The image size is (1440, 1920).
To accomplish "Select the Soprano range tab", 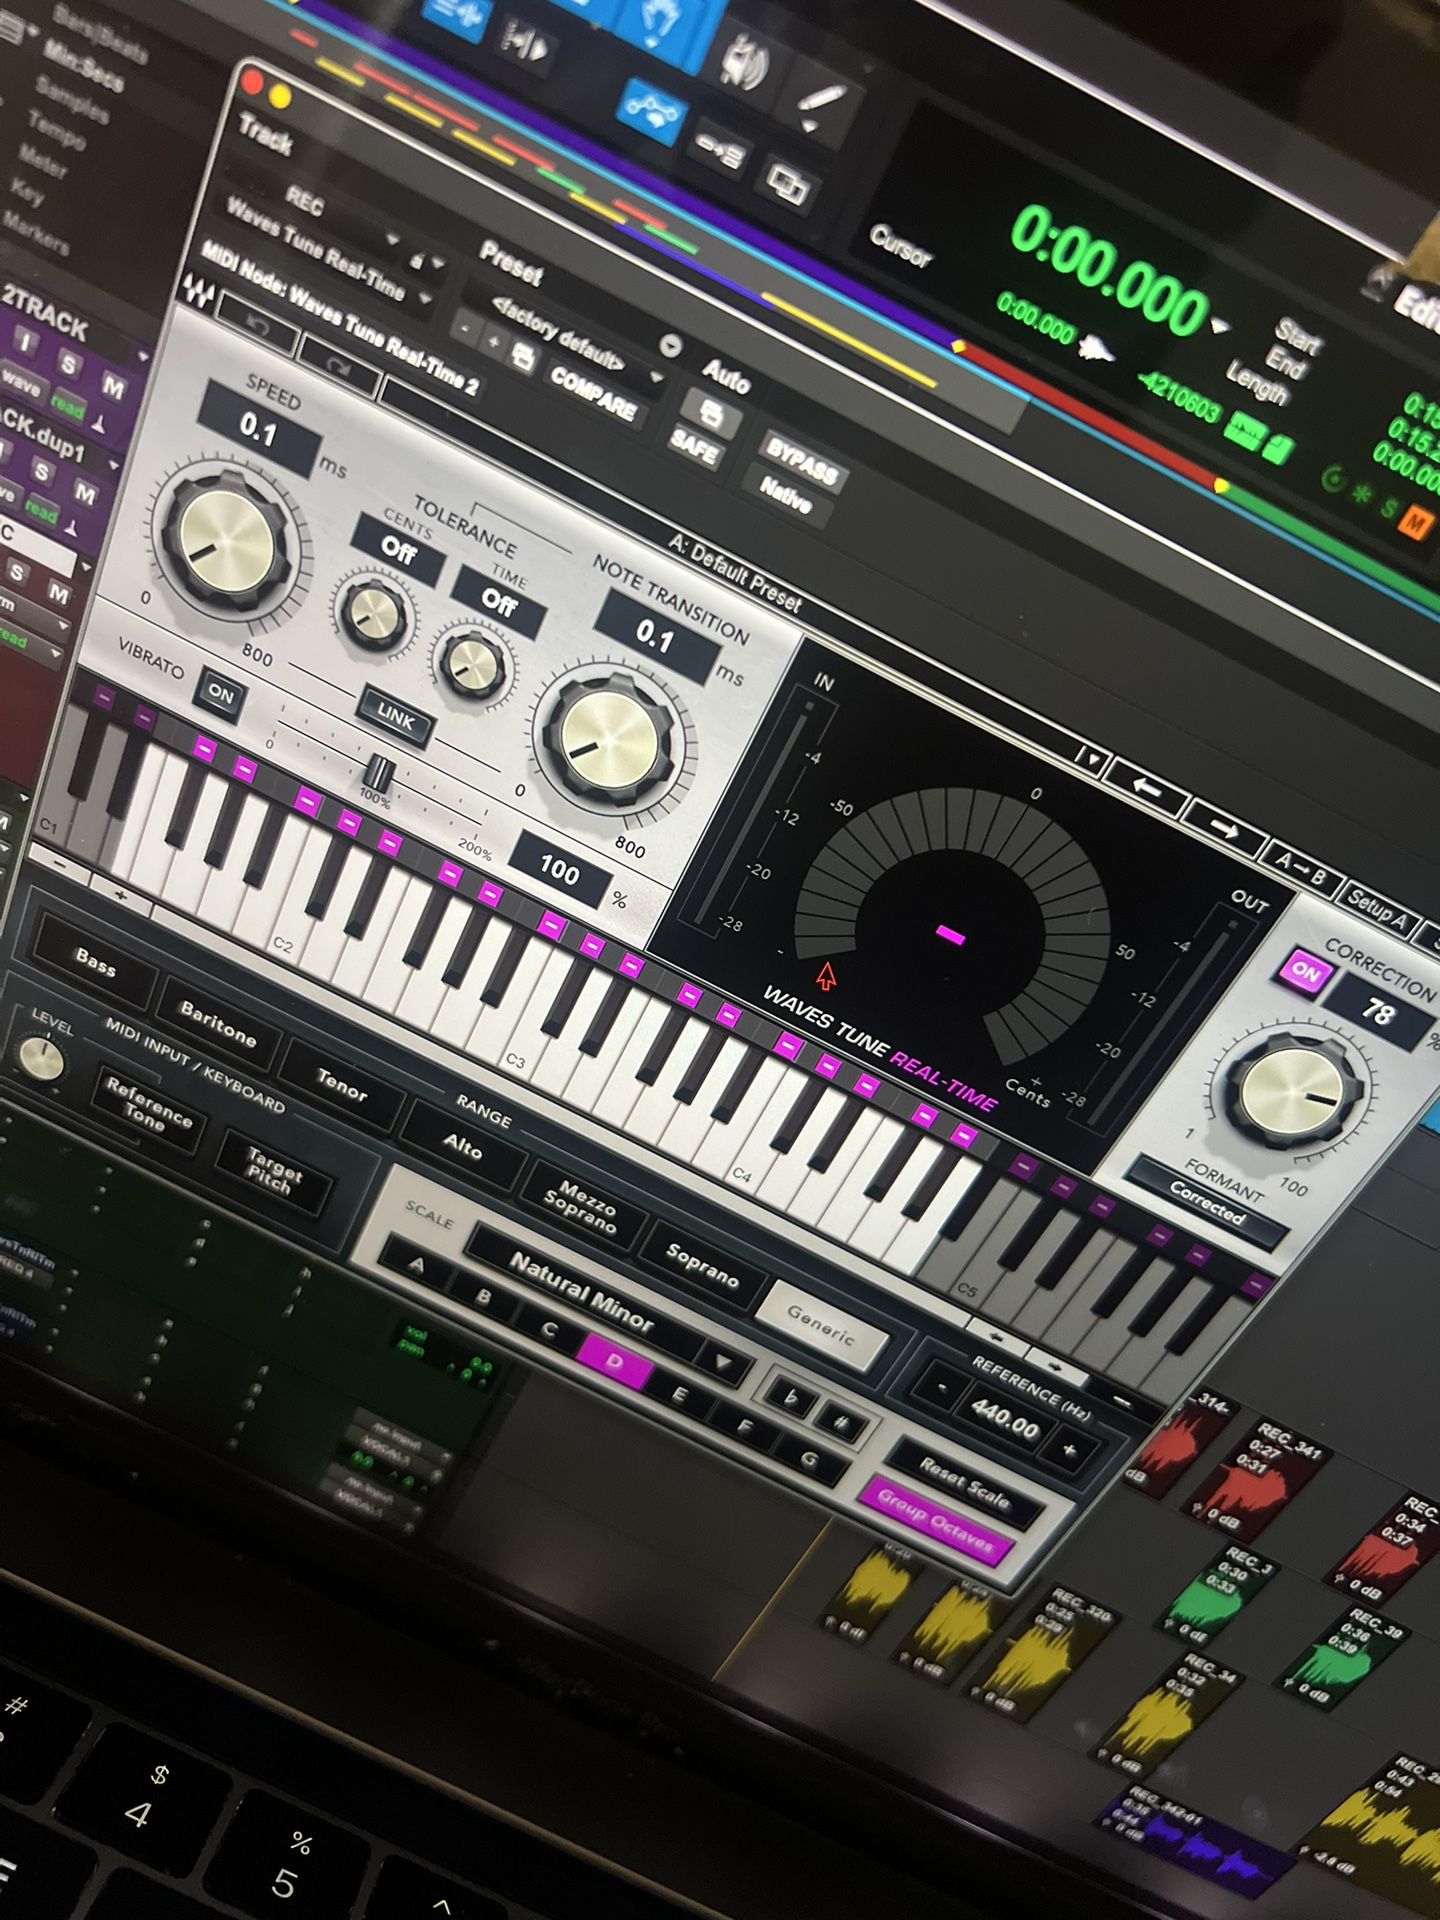I will tap(701, 1269).
